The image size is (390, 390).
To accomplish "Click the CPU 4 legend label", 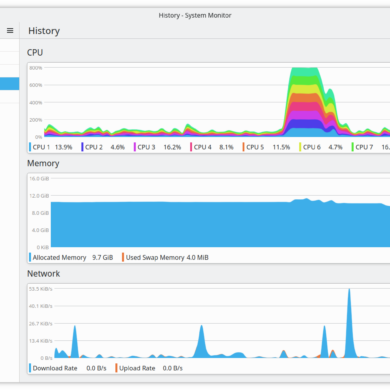I will click(x=203, y=147).
